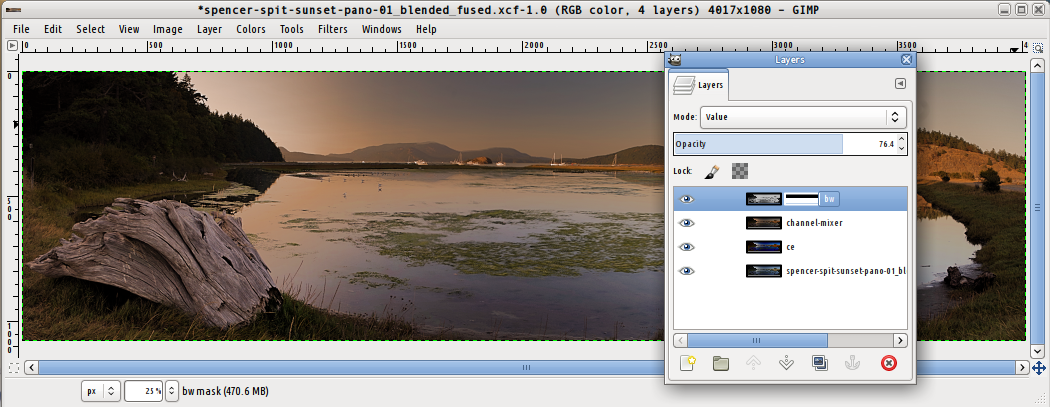Click the new layer group folder icon
This screenshot has height=407, width=1050.
click(720, 363)
